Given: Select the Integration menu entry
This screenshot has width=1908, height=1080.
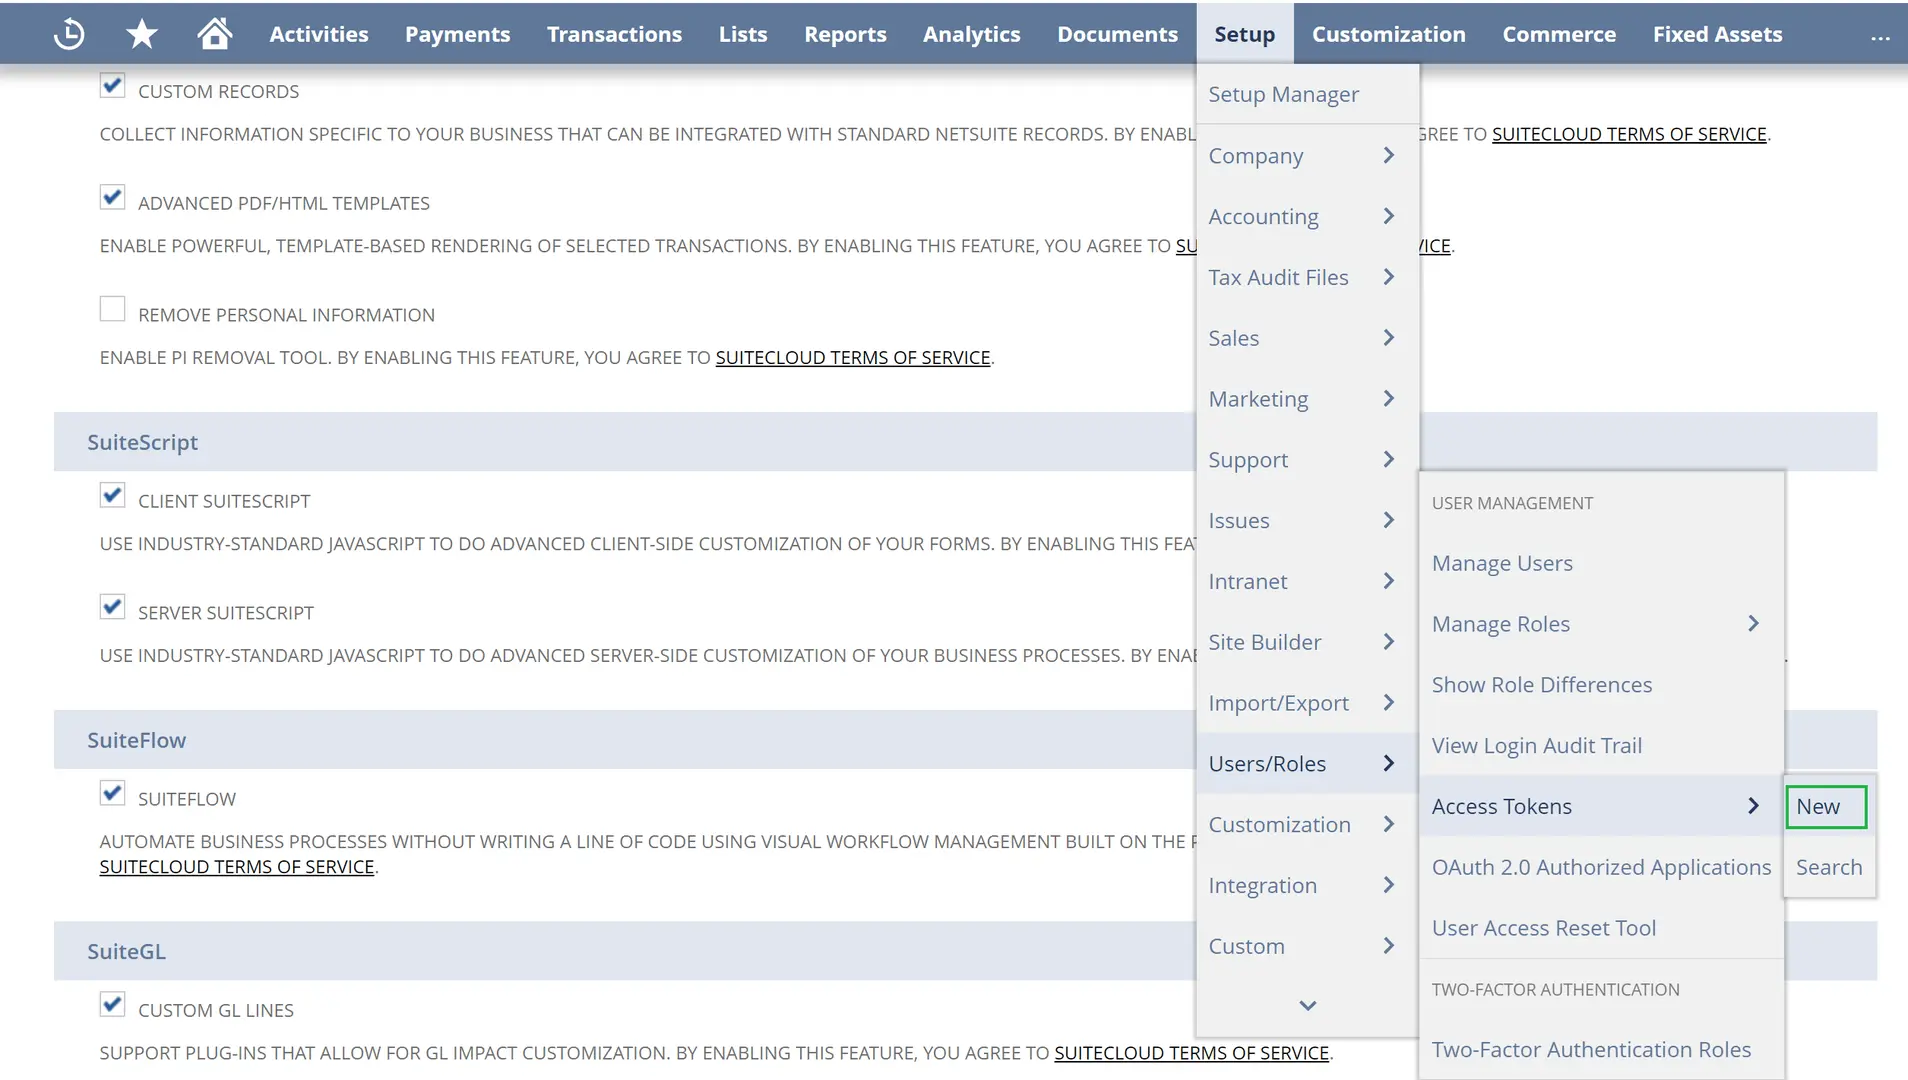Looking at the screenshot, I should (x=1307, y=886).
